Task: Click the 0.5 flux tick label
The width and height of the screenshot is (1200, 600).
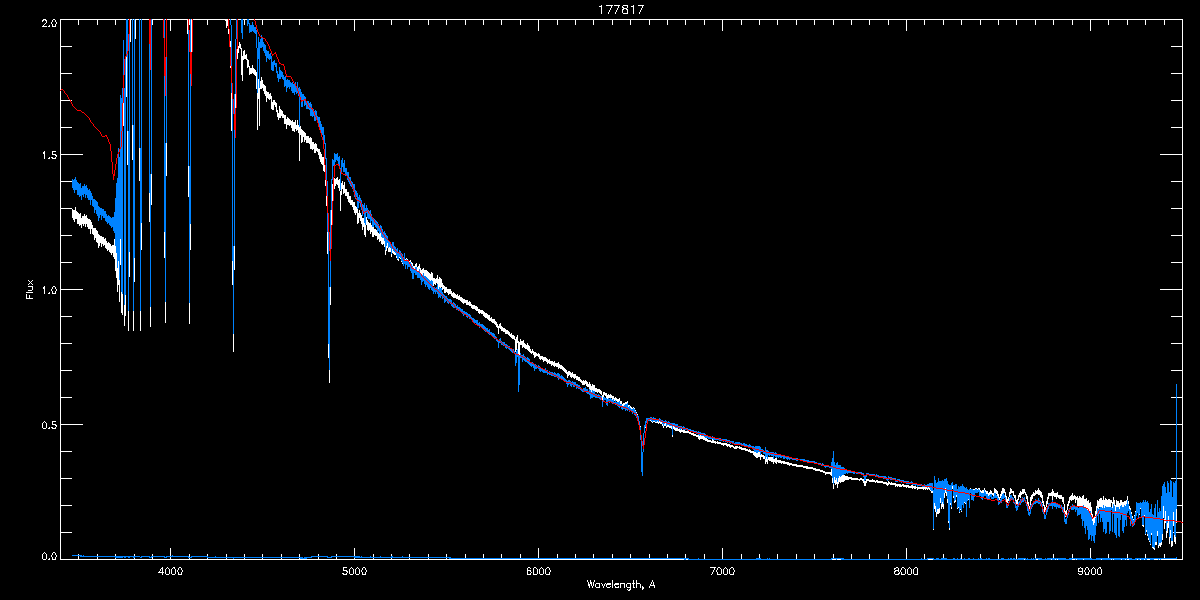Action: click(x=48, y=424)
